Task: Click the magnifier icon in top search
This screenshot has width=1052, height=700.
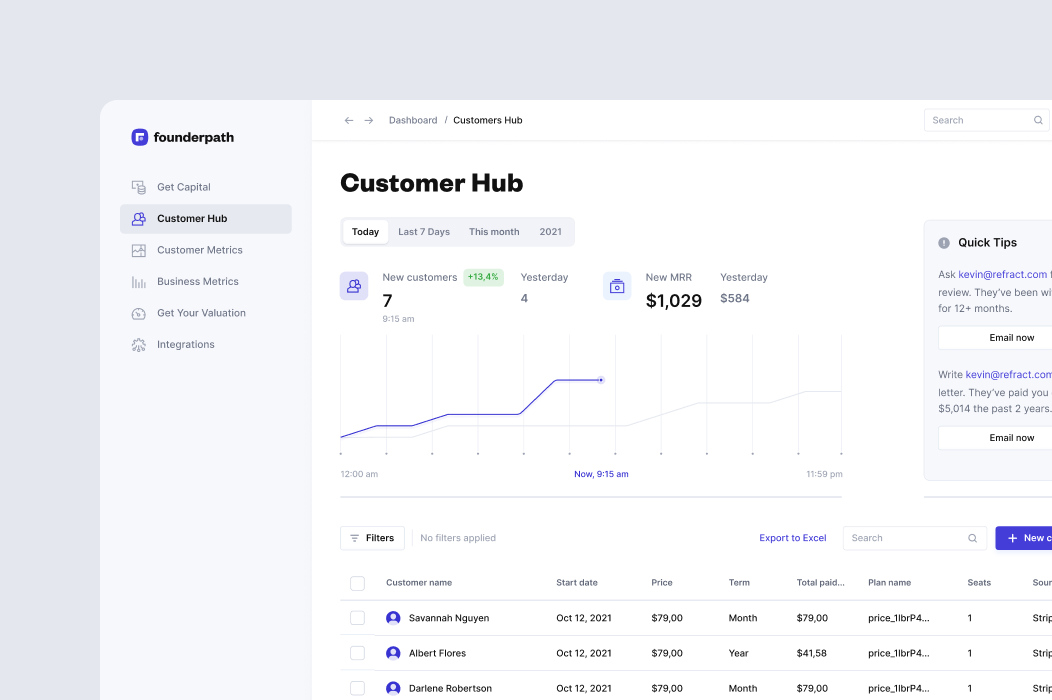Action: click(1038, 120)
